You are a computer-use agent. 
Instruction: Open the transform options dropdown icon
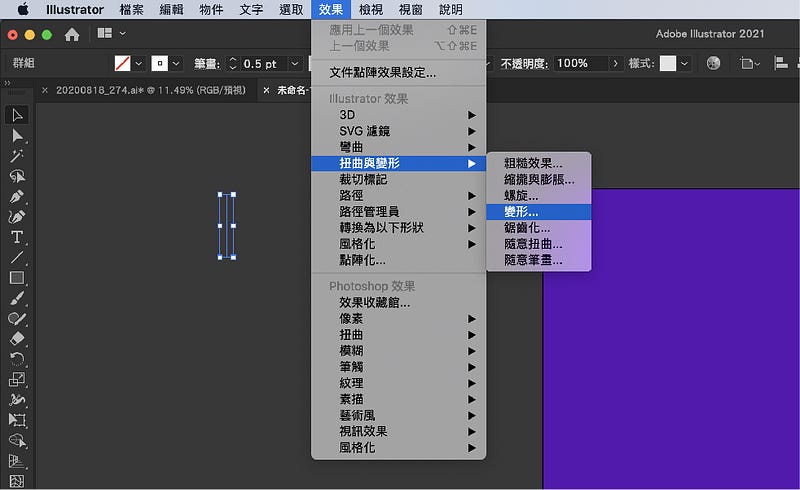point(749,63)
